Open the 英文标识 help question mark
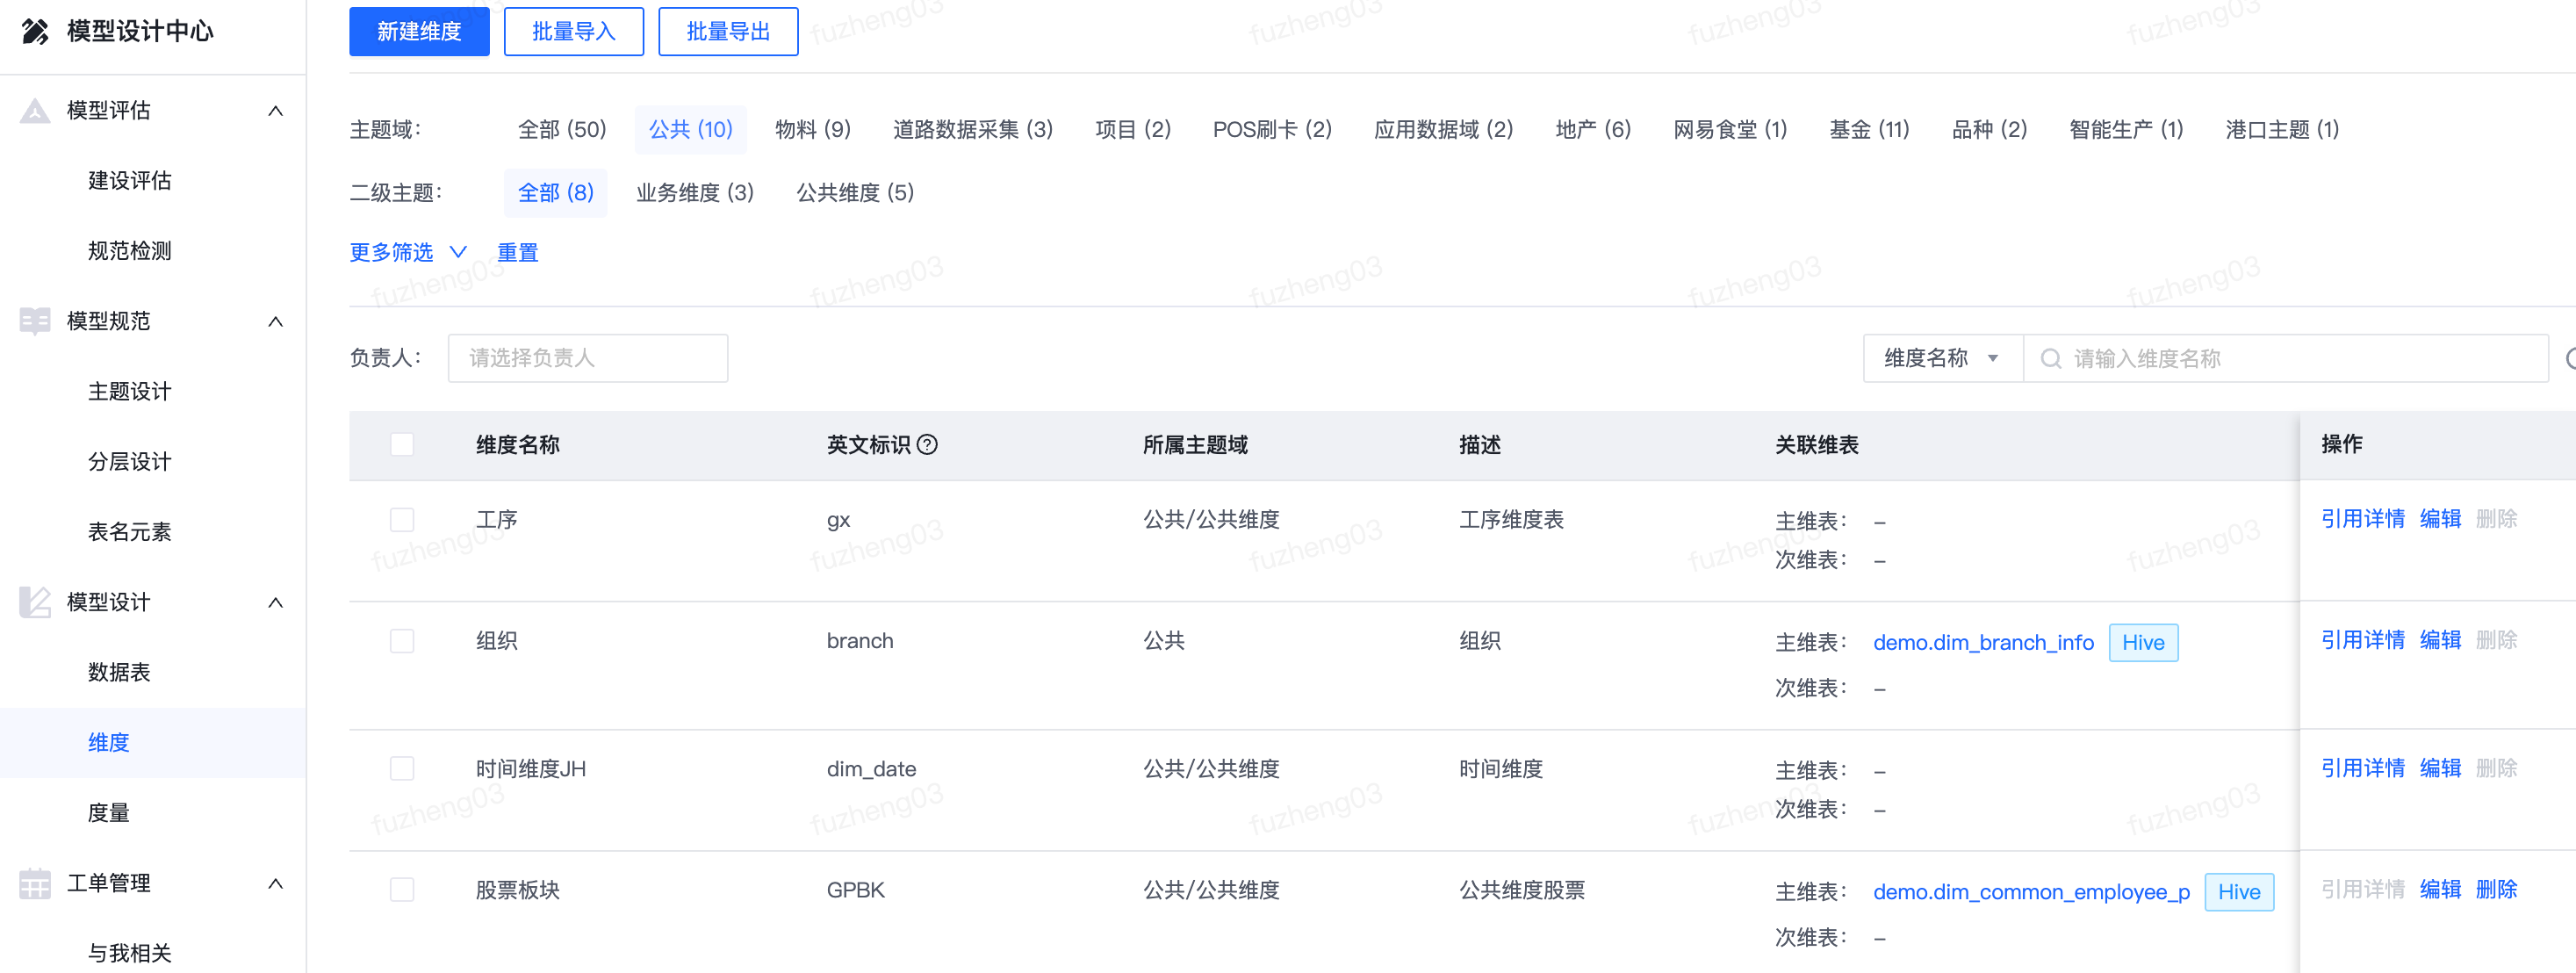 930,445
